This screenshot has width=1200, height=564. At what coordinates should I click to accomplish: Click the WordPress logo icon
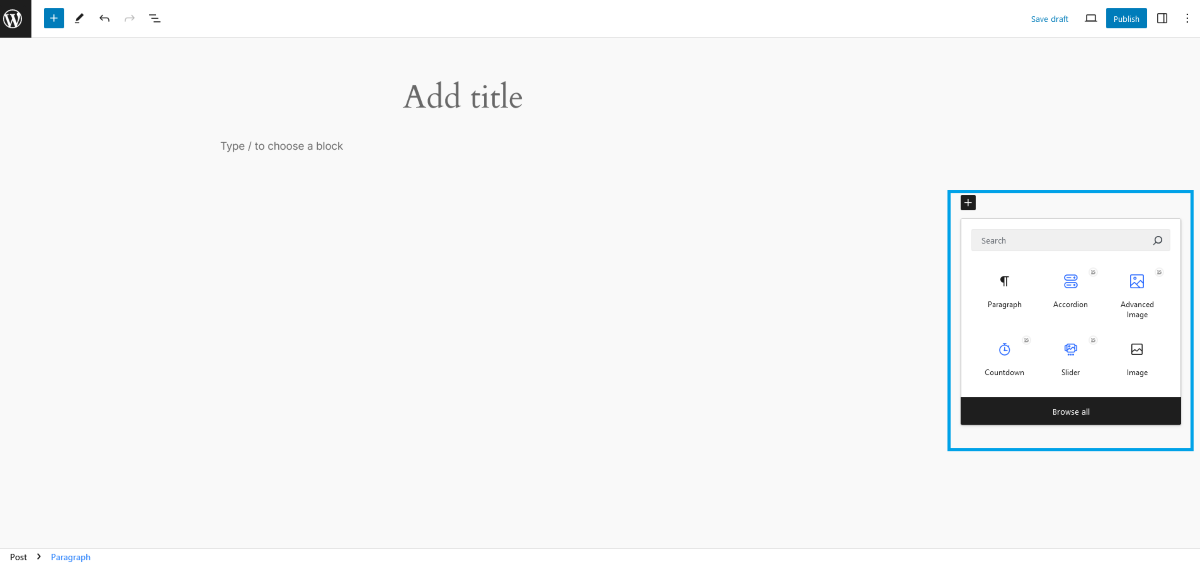(x=15, y=18)
